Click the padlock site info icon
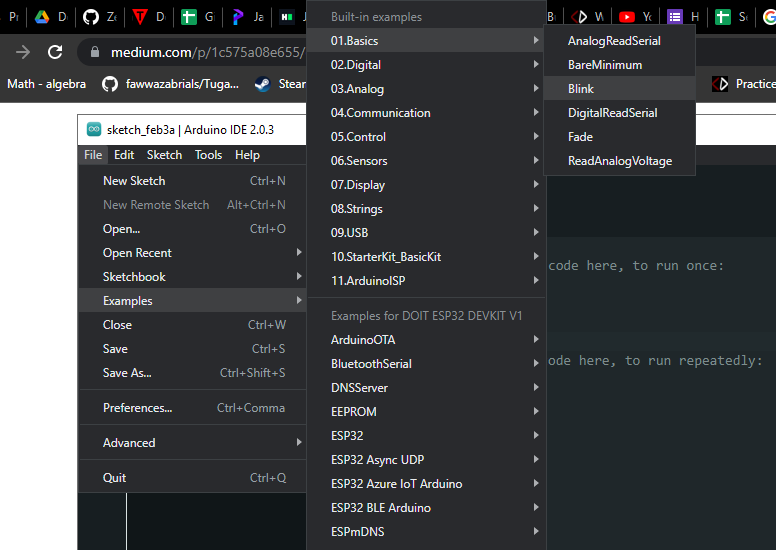 [x=95, y=52]
